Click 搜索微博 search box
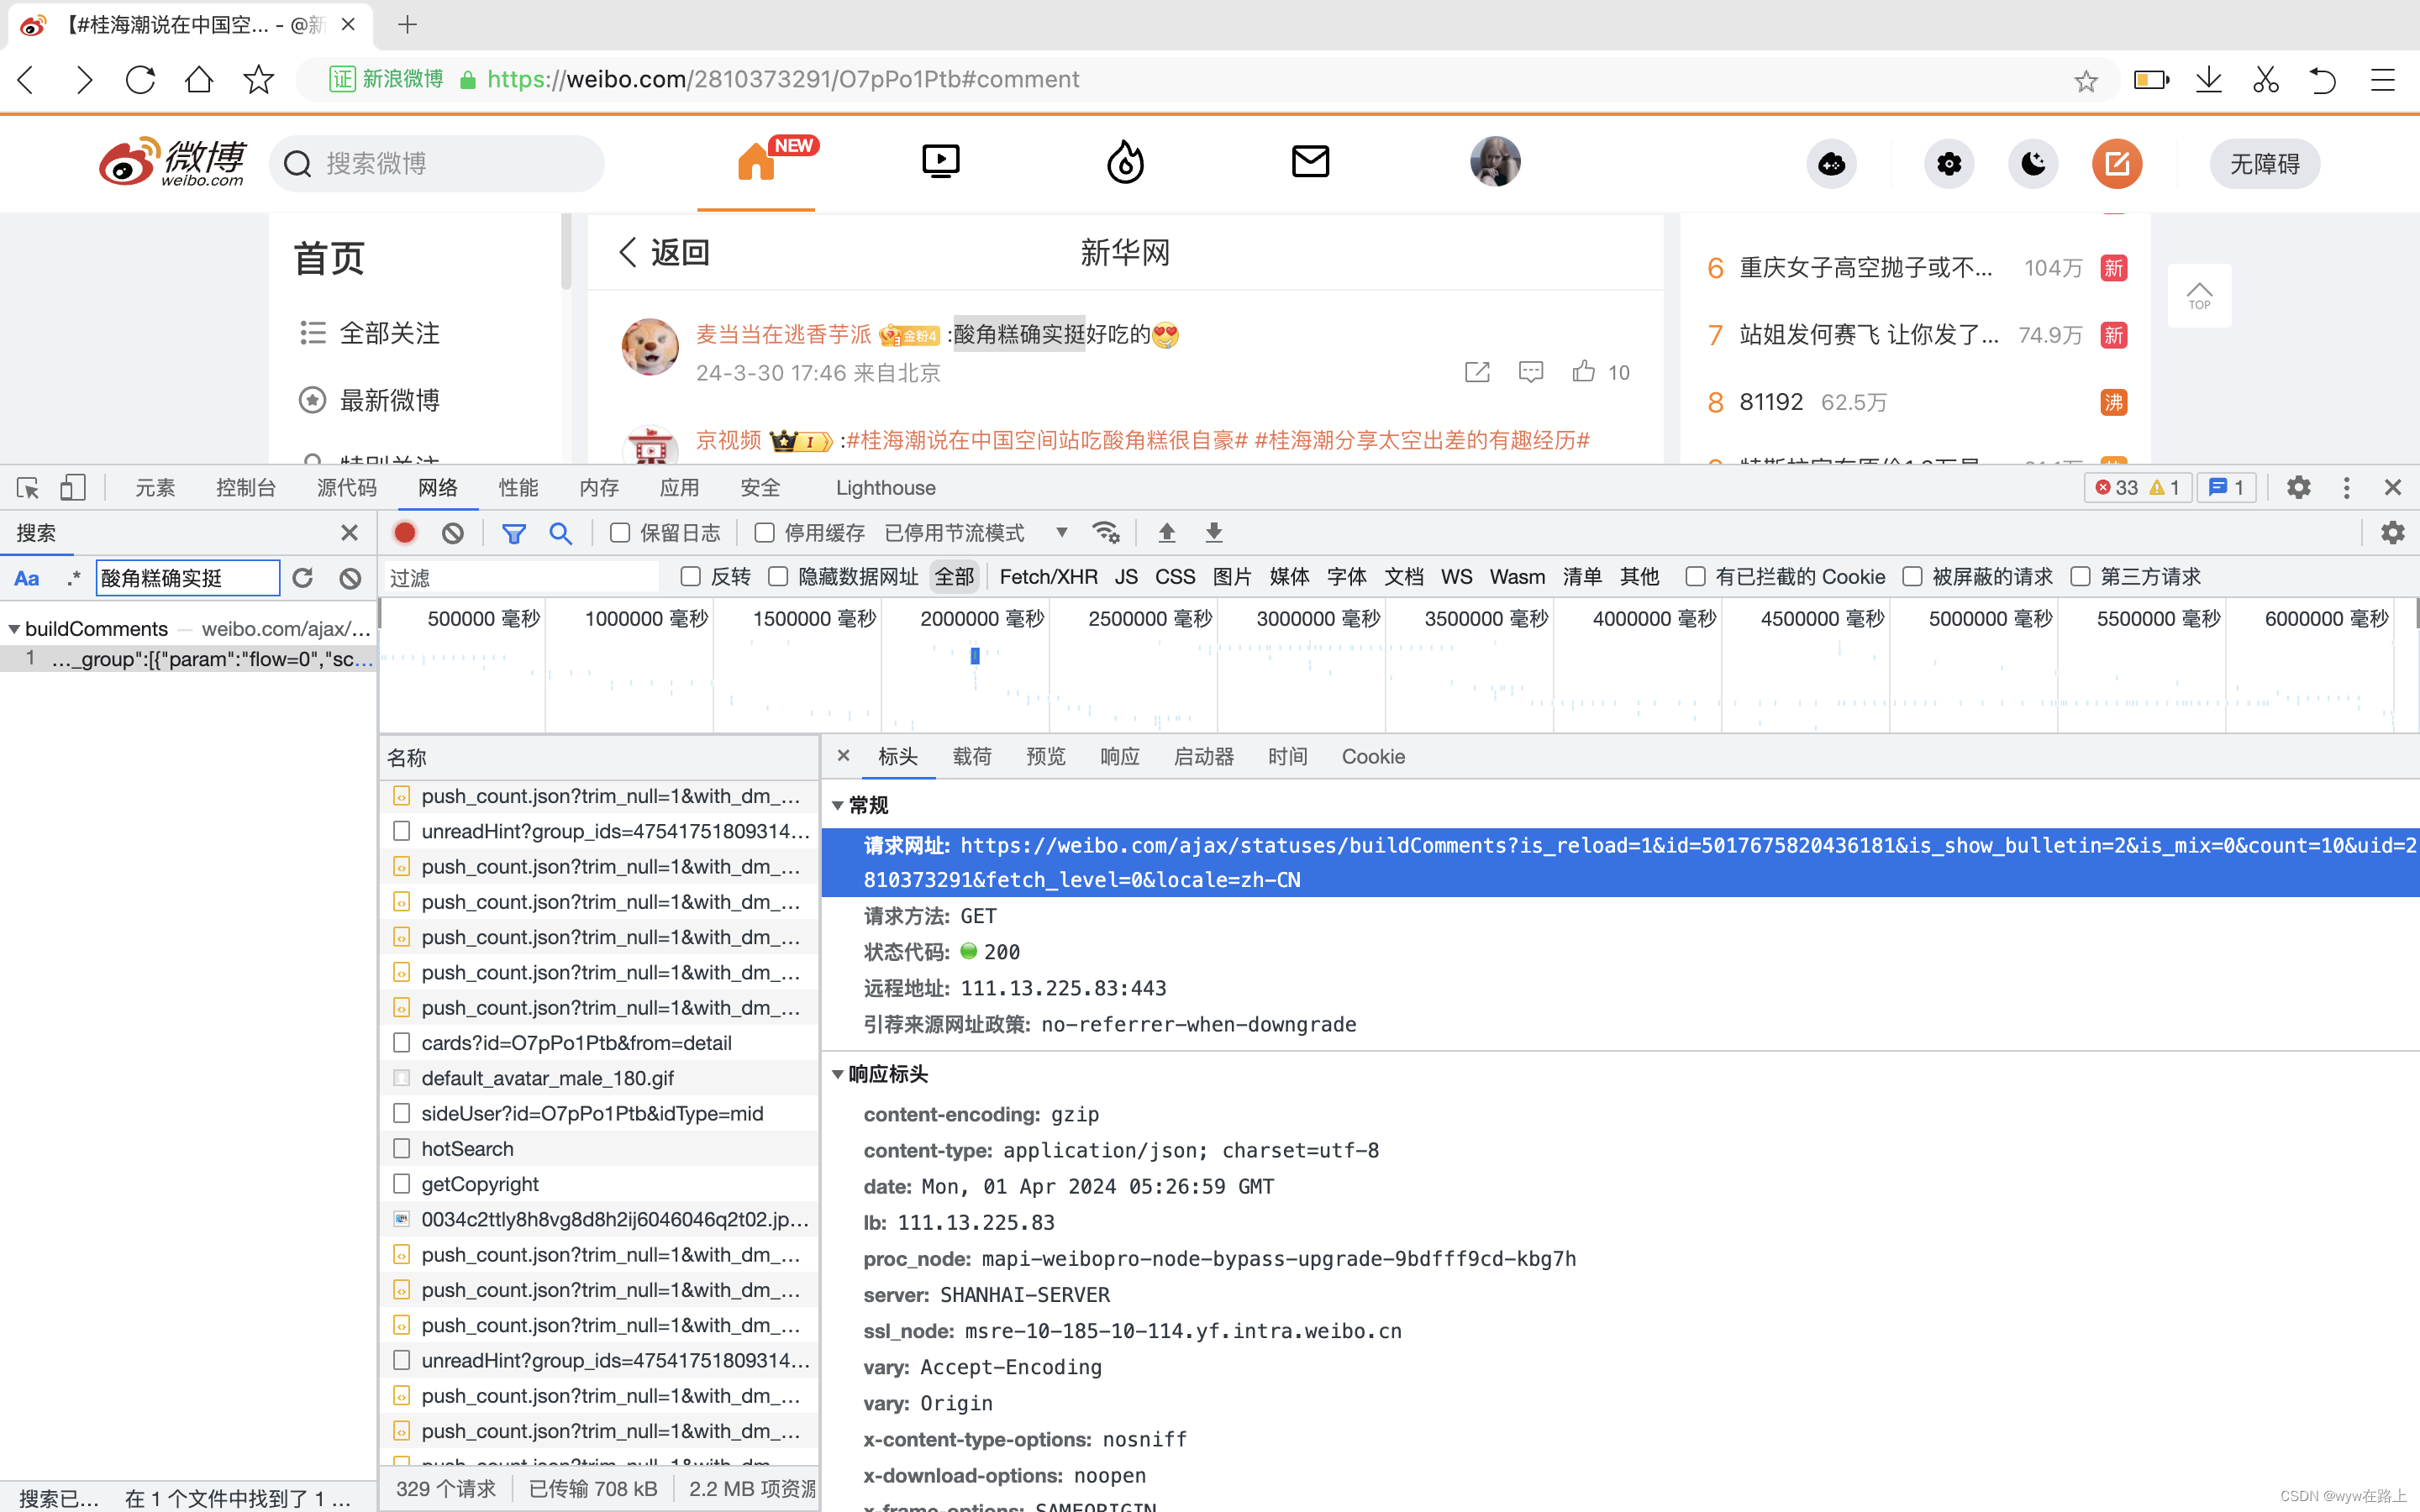Image resolution: width=2420 pixels, height=1512 pixels. tap(437, 164)
